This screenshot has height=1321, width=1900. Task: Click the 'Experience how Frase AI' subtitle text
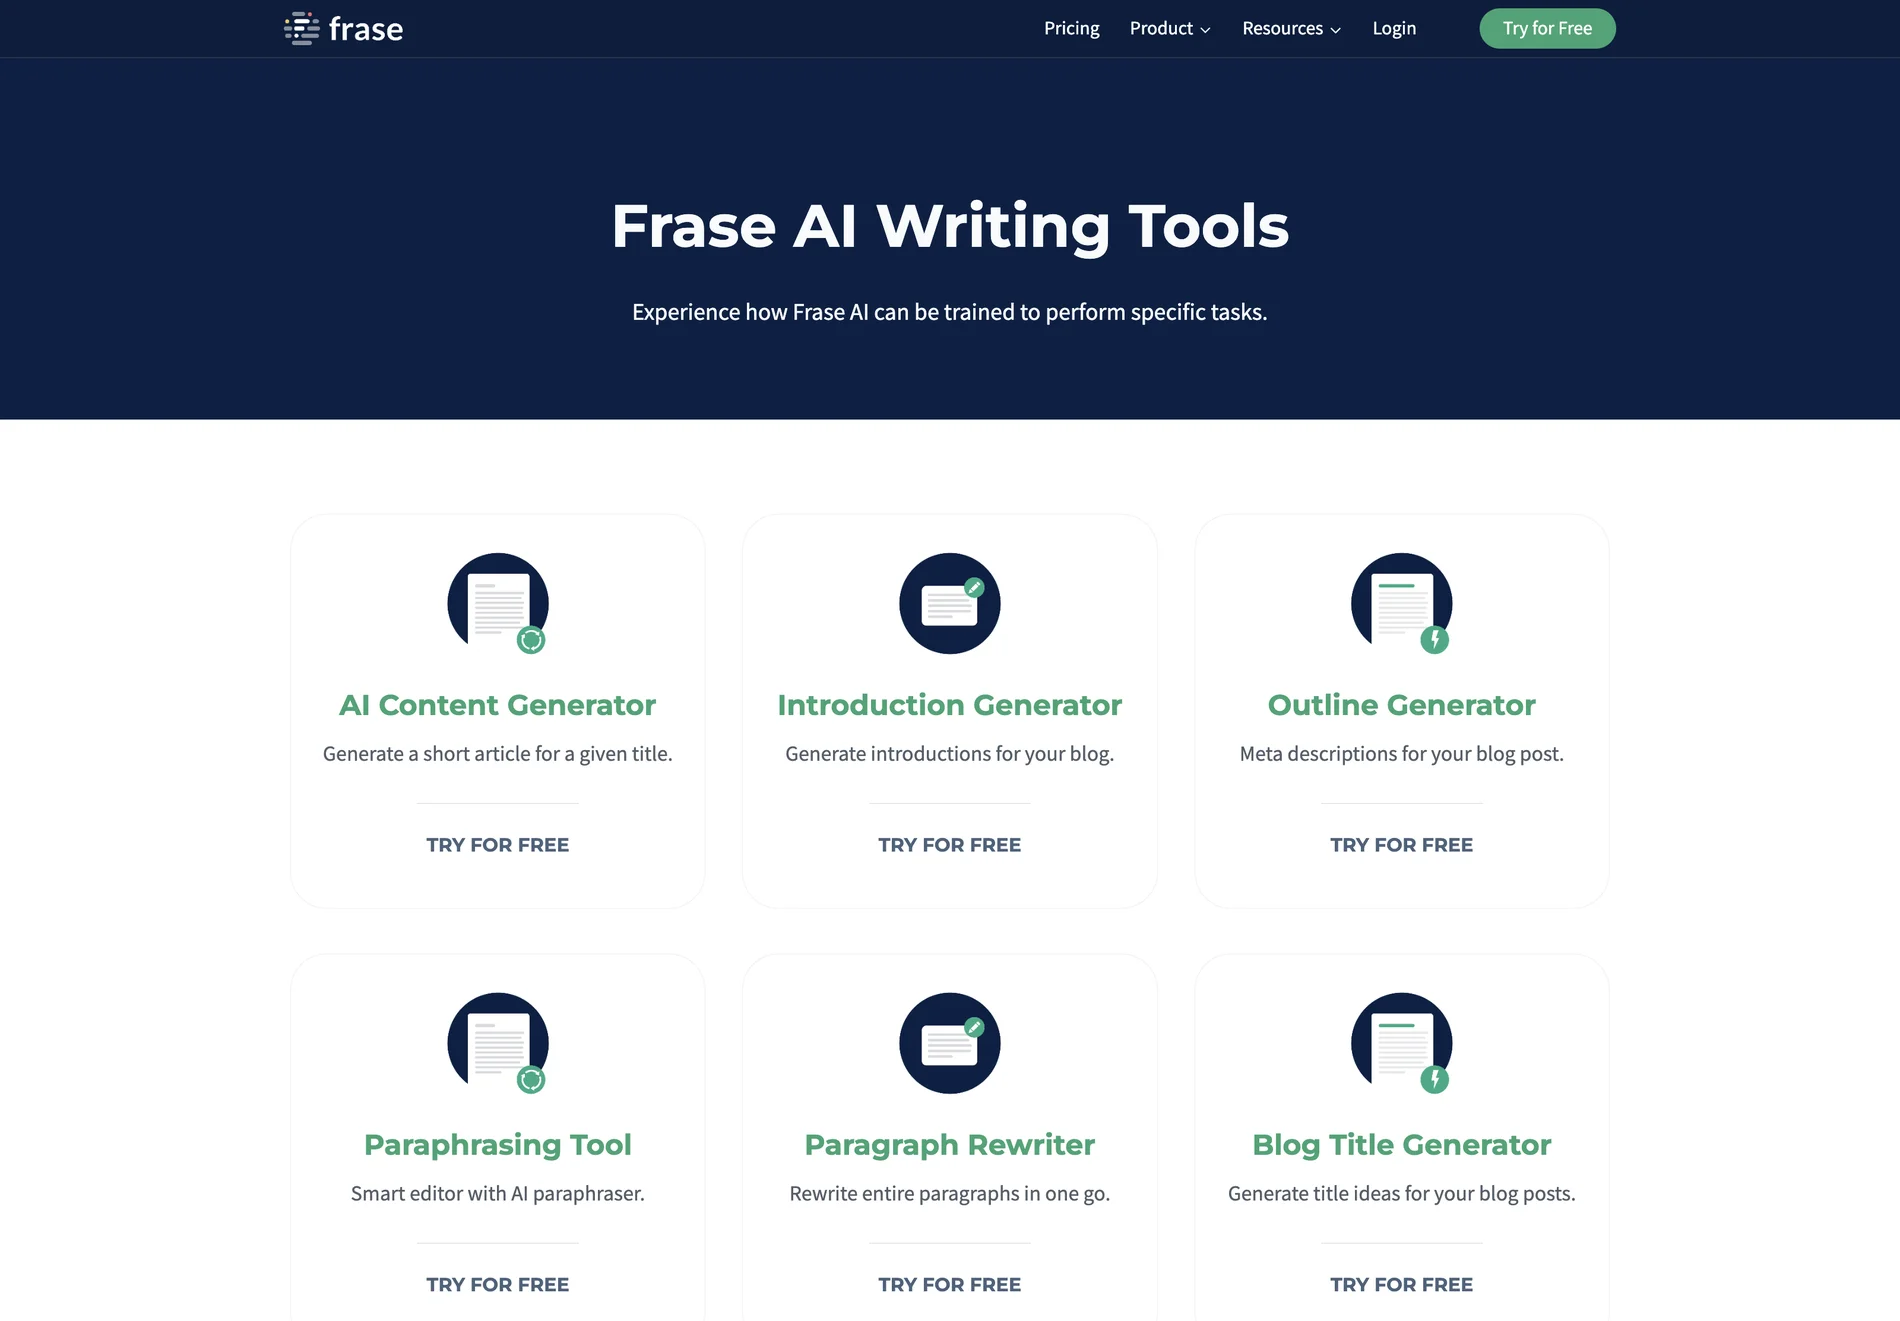click(x=950, y=312)
